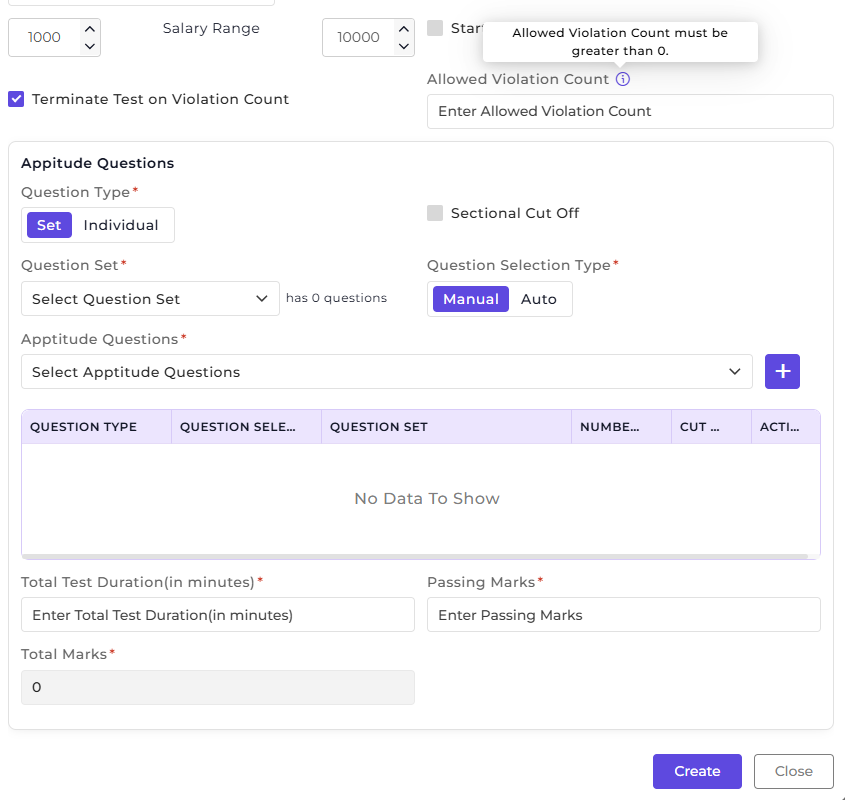Switch question type to Individual
This screenshot has height=800, width=845.
[121, 225]
